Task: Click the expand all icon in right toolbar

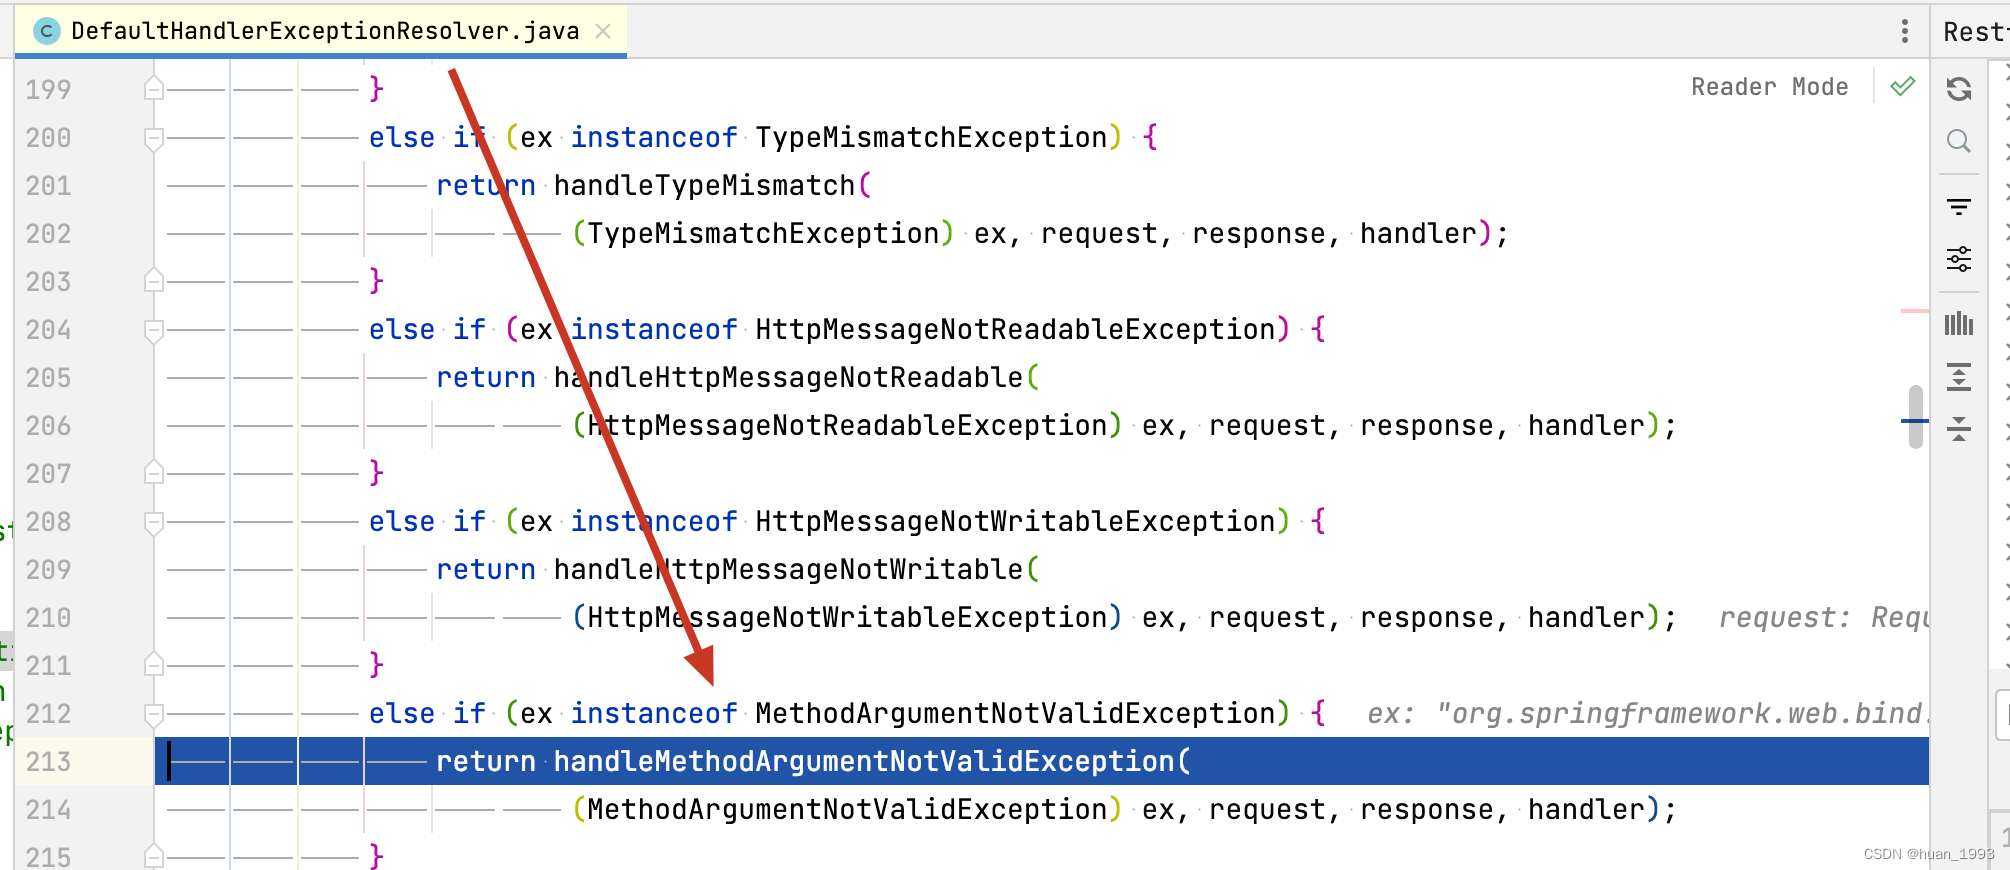Action: point(1958,377)
